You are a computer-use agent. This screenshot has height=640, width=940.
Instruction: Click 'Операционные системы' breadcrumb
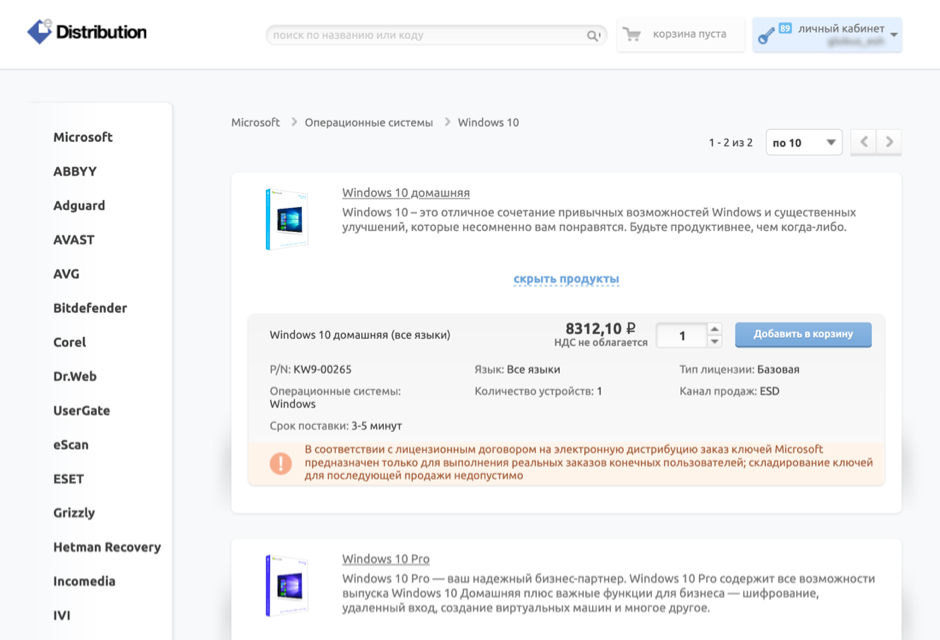(x=369, y=122)
